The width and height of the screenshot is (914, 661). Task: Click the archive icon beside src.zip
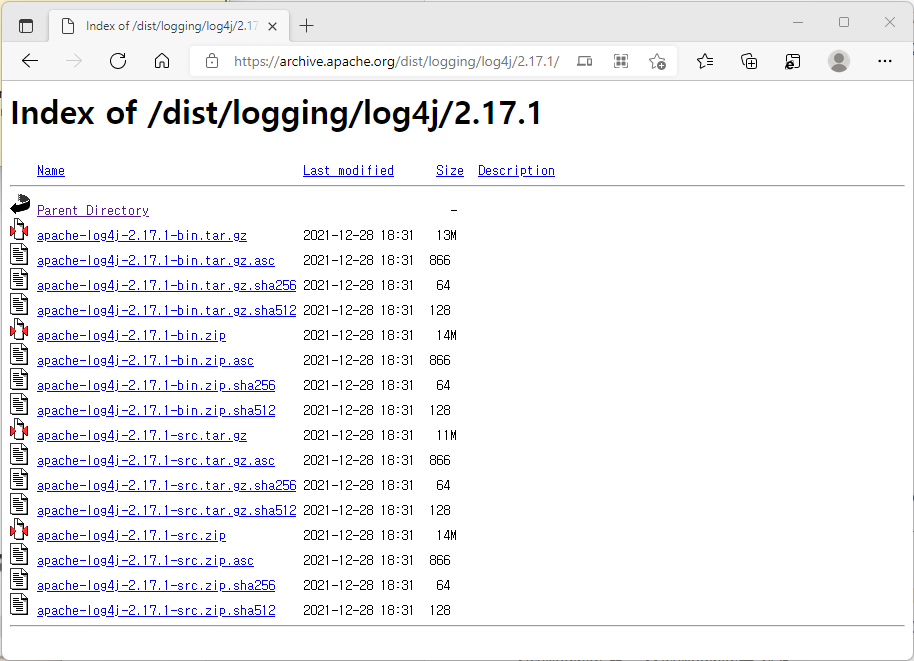pos(19,529)
